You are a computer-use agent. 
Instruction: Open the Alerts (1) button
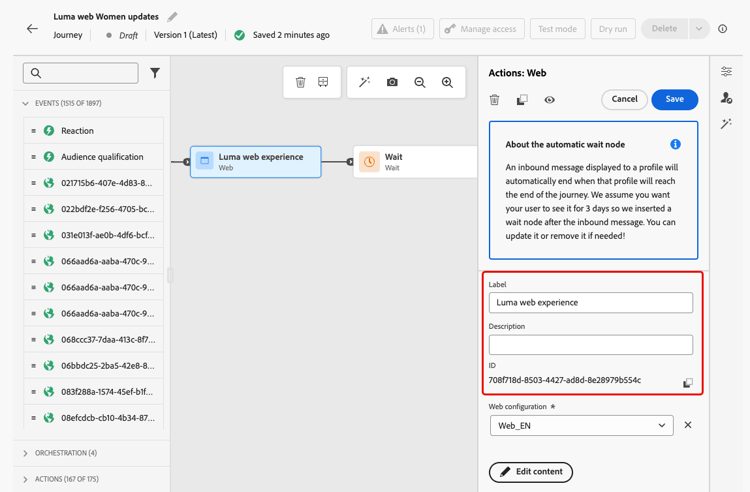click(x=402, y=29)
